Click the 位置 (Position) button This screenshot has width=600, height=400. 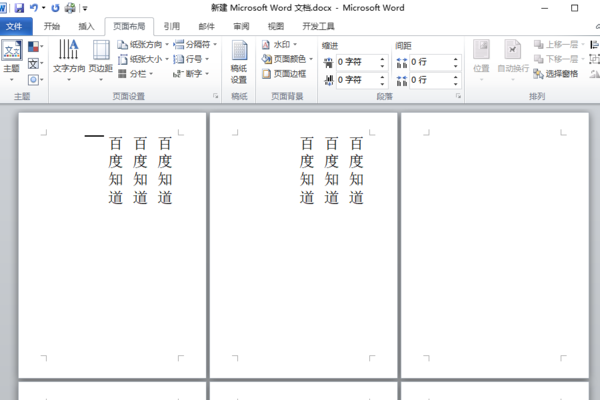[x=481, y=61]
